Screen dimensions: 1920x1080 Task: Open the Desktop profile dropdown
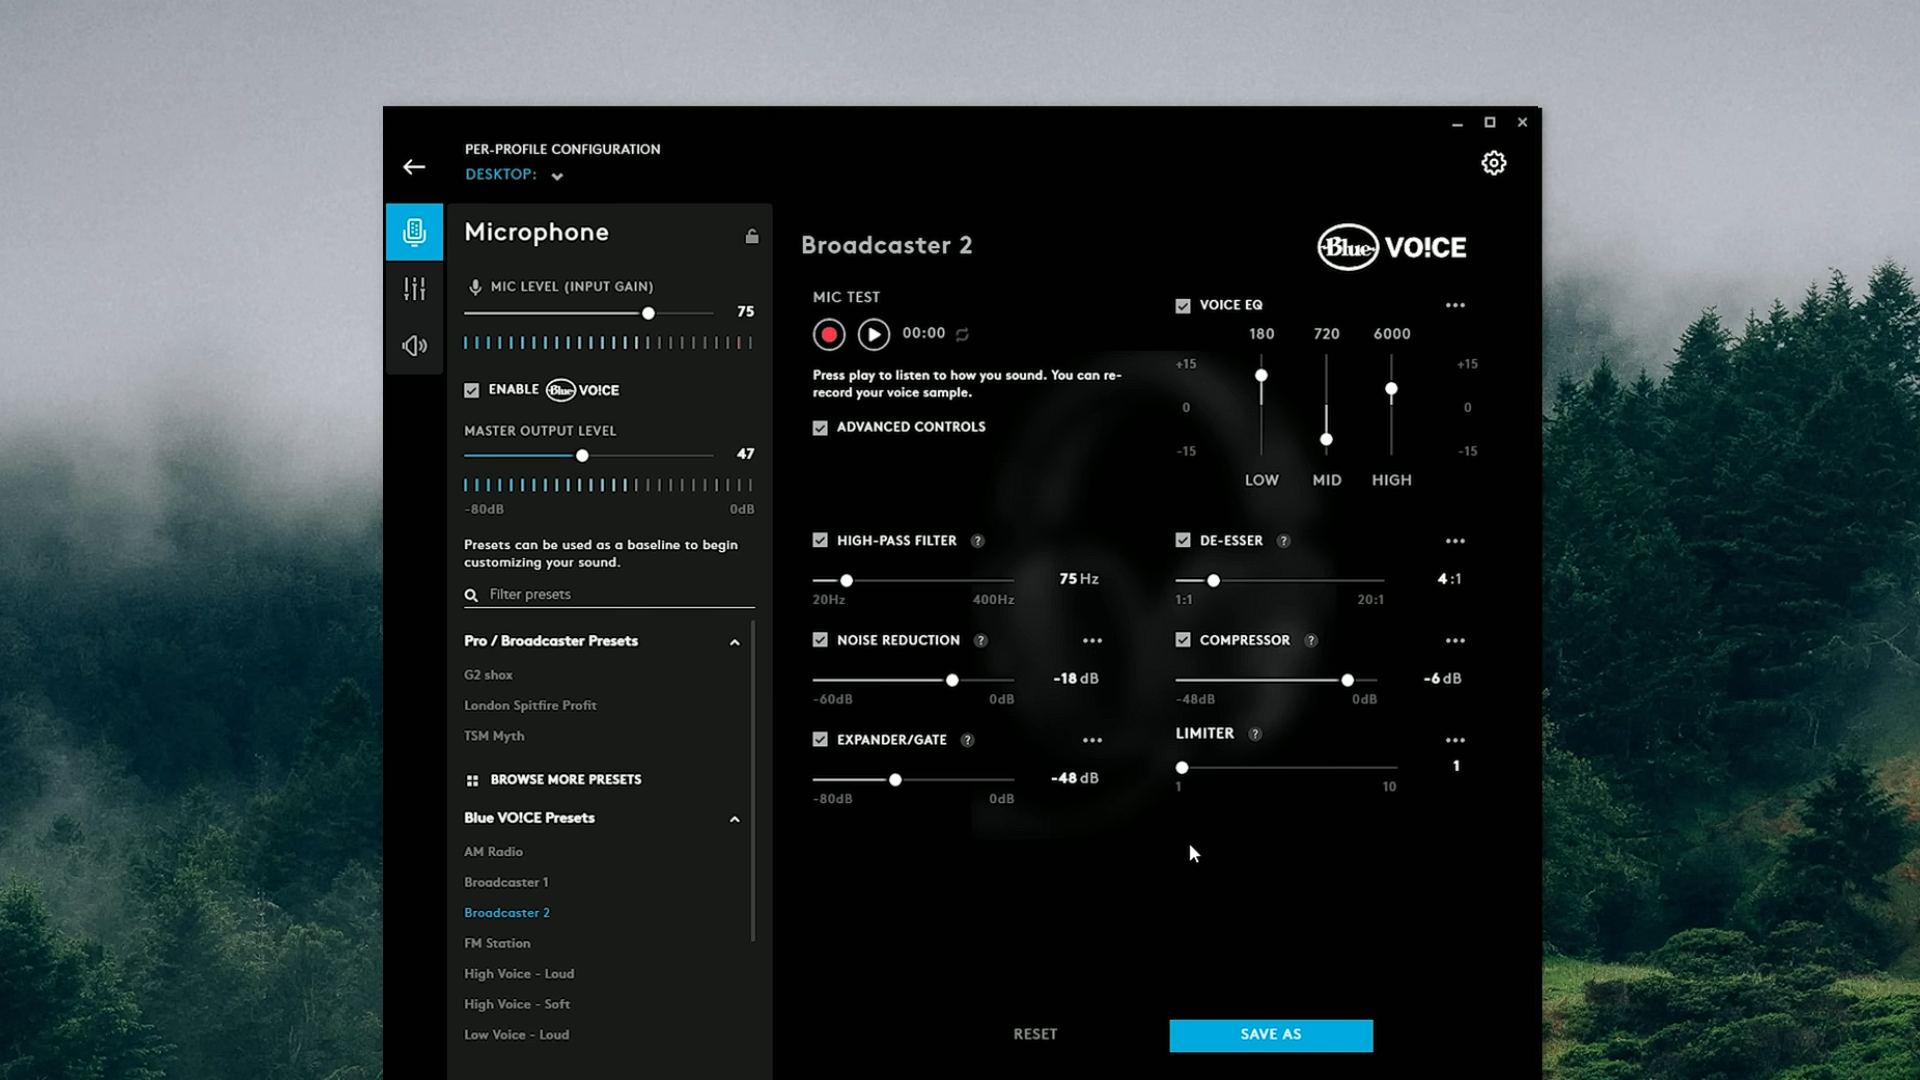(x=556, y=176)
